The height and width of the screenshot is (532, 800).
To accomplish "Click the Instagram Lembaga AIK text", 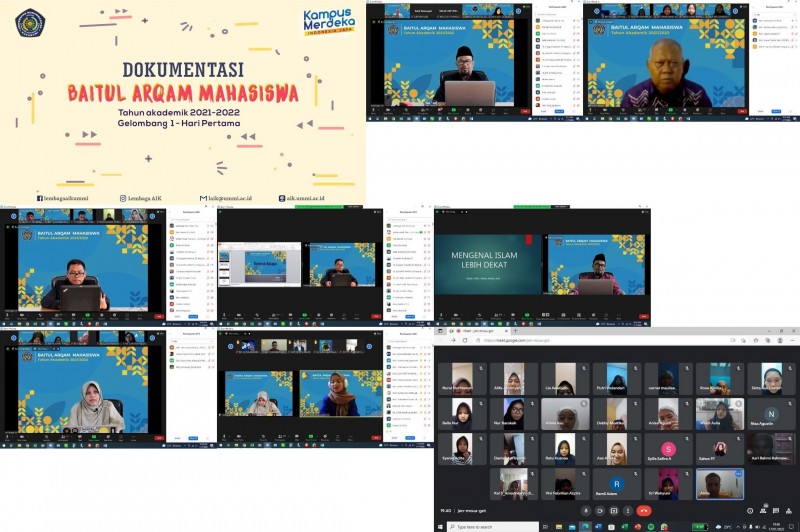I will pyautogui.click(x=145, y=198).
